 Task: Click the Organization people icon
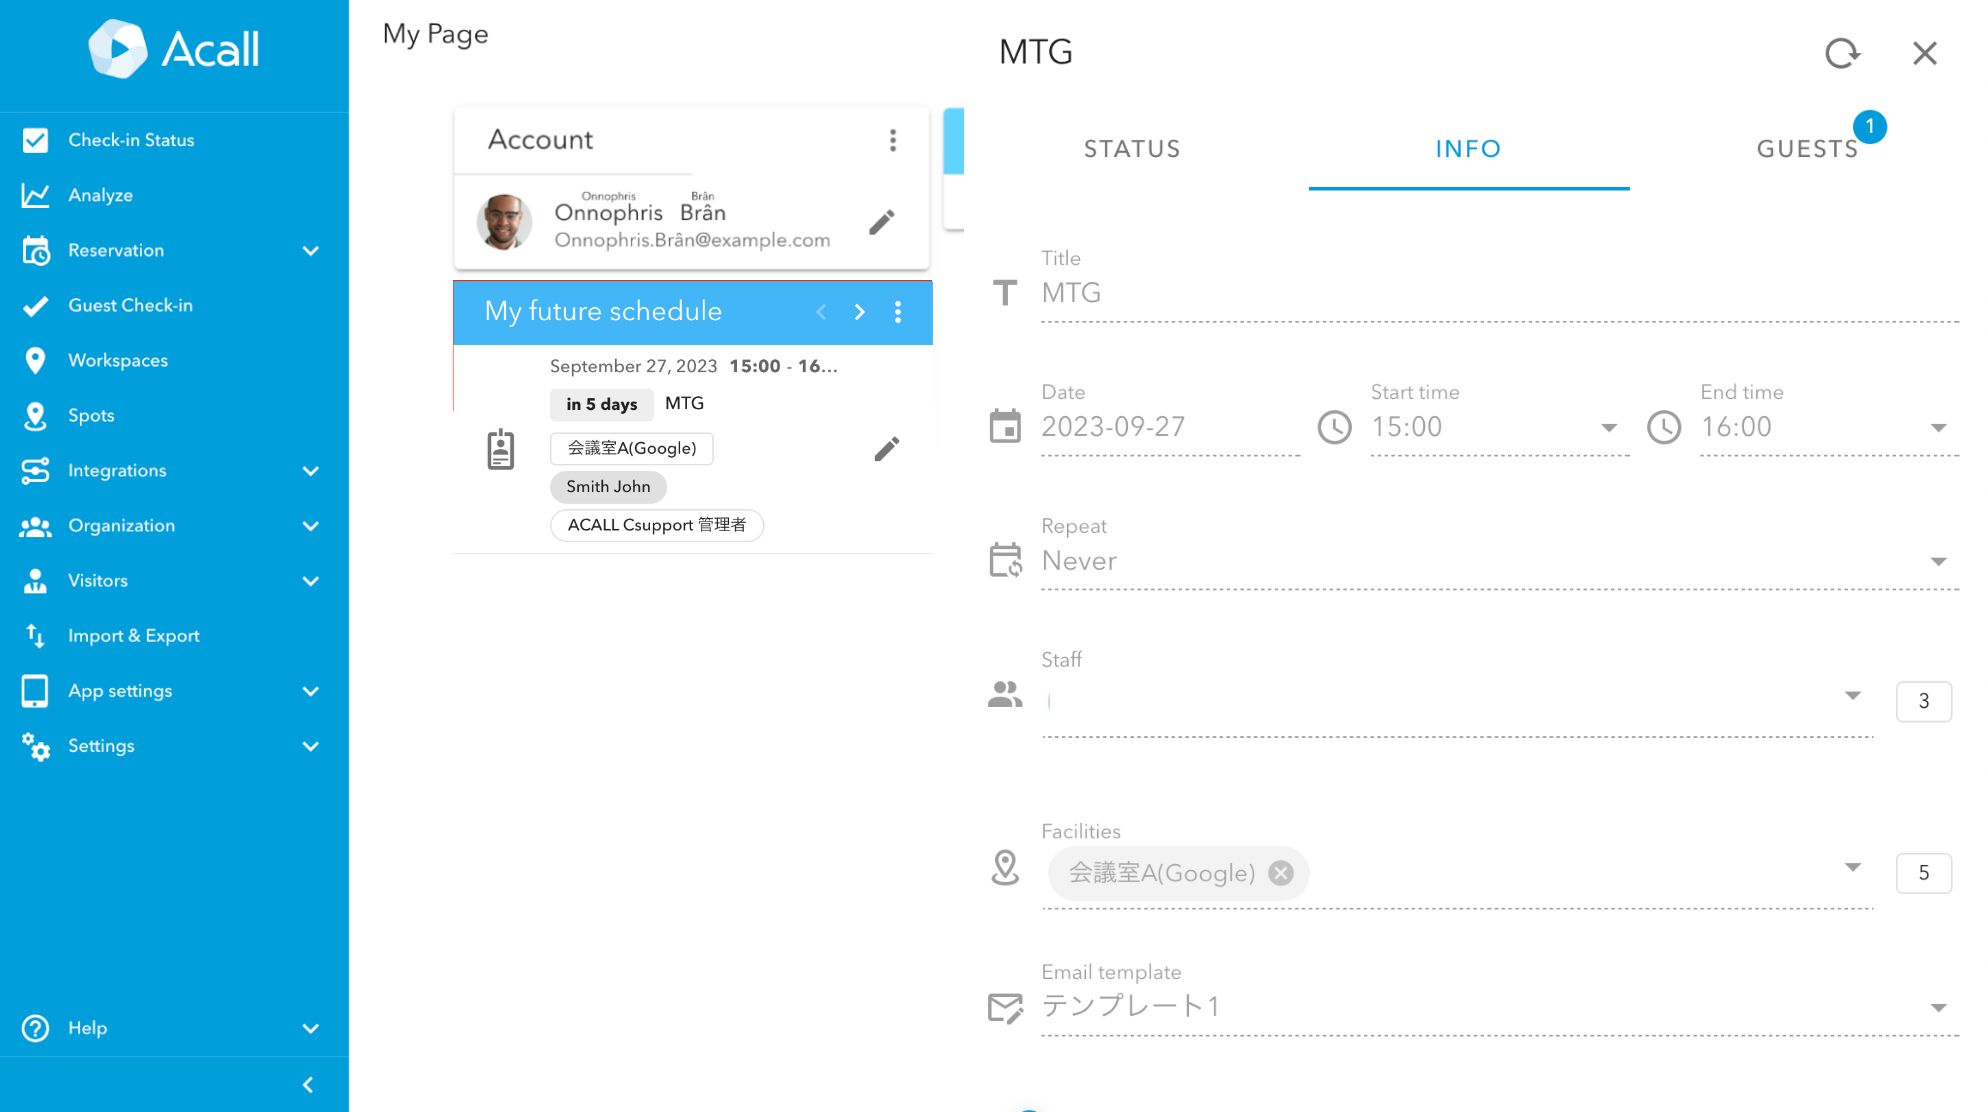[x=35, y=526]
